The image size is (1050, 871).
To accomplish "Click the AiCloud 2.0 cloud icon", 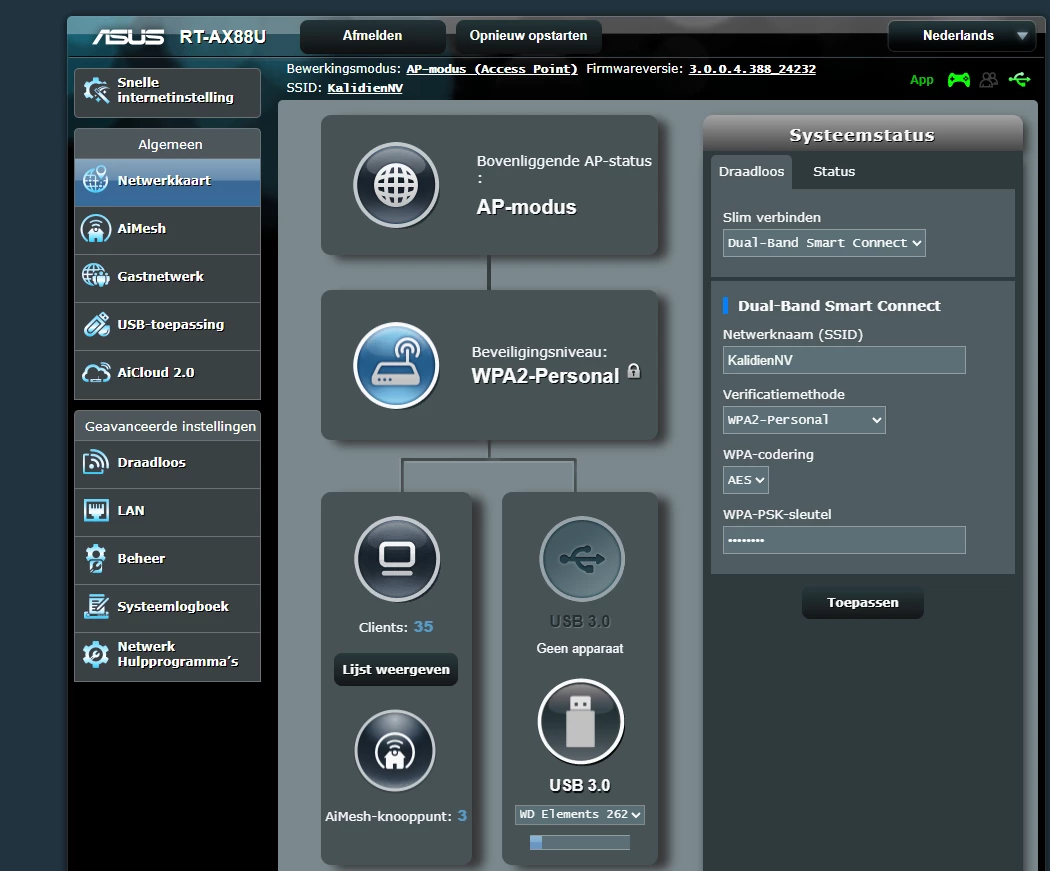I will [x=96, y=373].
